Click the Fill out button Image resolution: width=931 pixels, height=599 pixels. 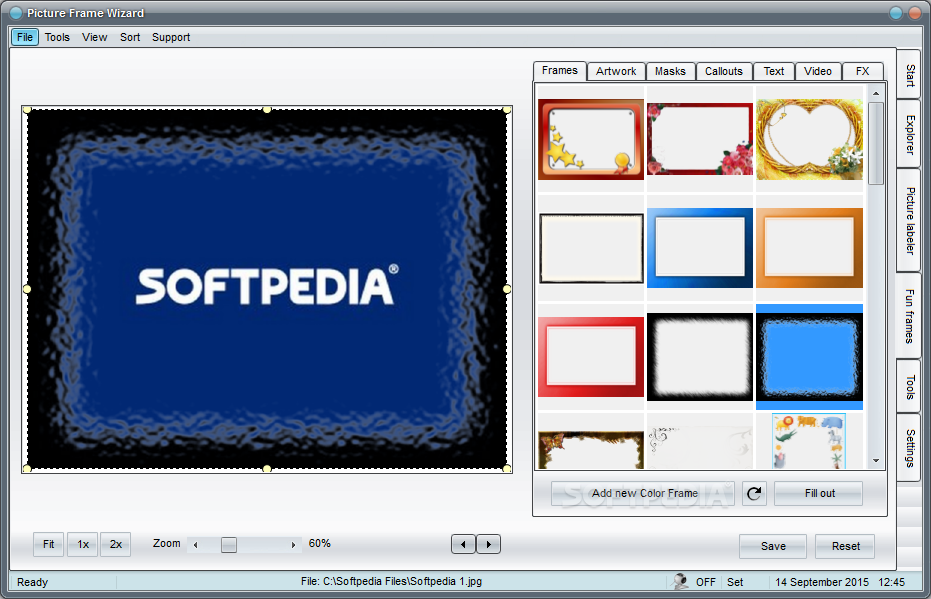[819, 493]
